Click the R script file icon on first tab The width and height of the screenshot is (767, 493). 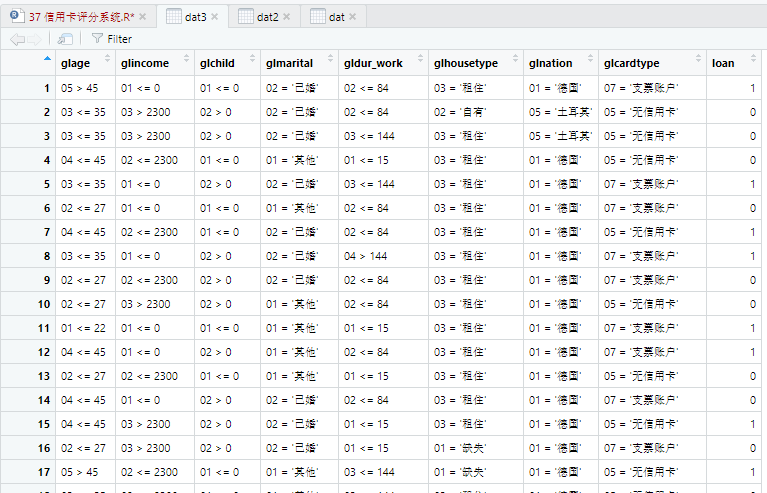click(x=17, y=16)
